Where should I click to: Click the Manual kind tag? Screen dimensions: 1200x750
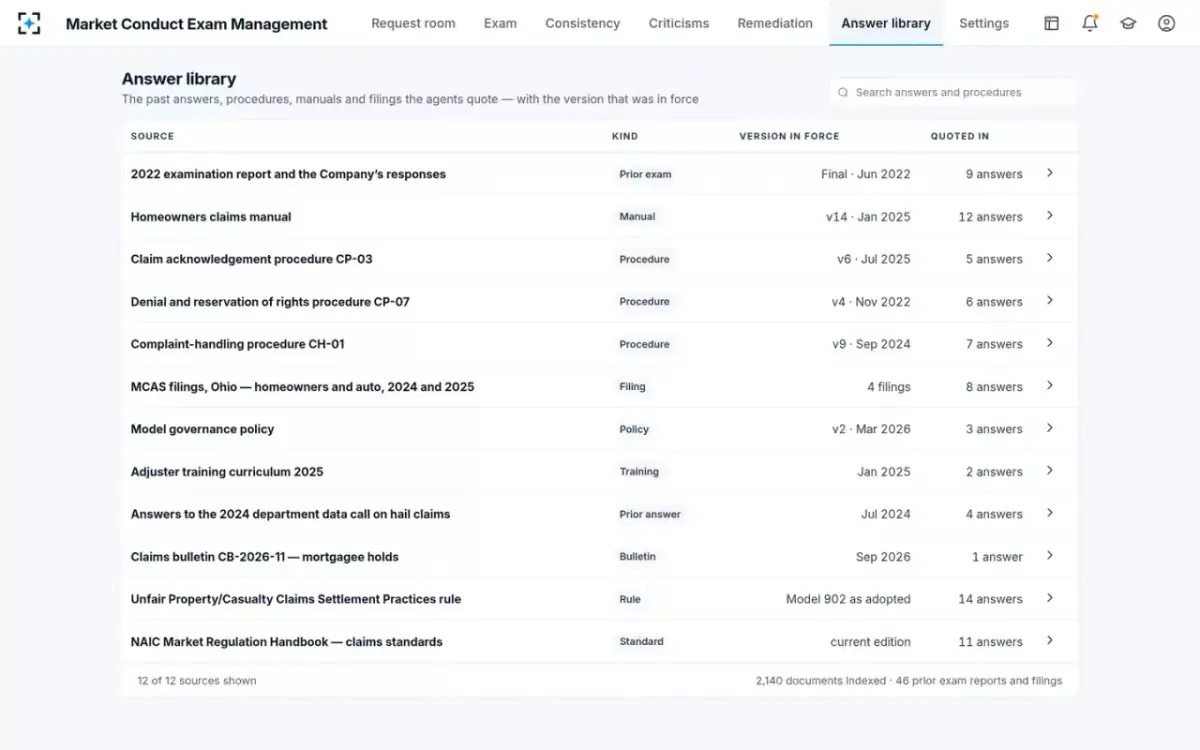pos(637,217)
